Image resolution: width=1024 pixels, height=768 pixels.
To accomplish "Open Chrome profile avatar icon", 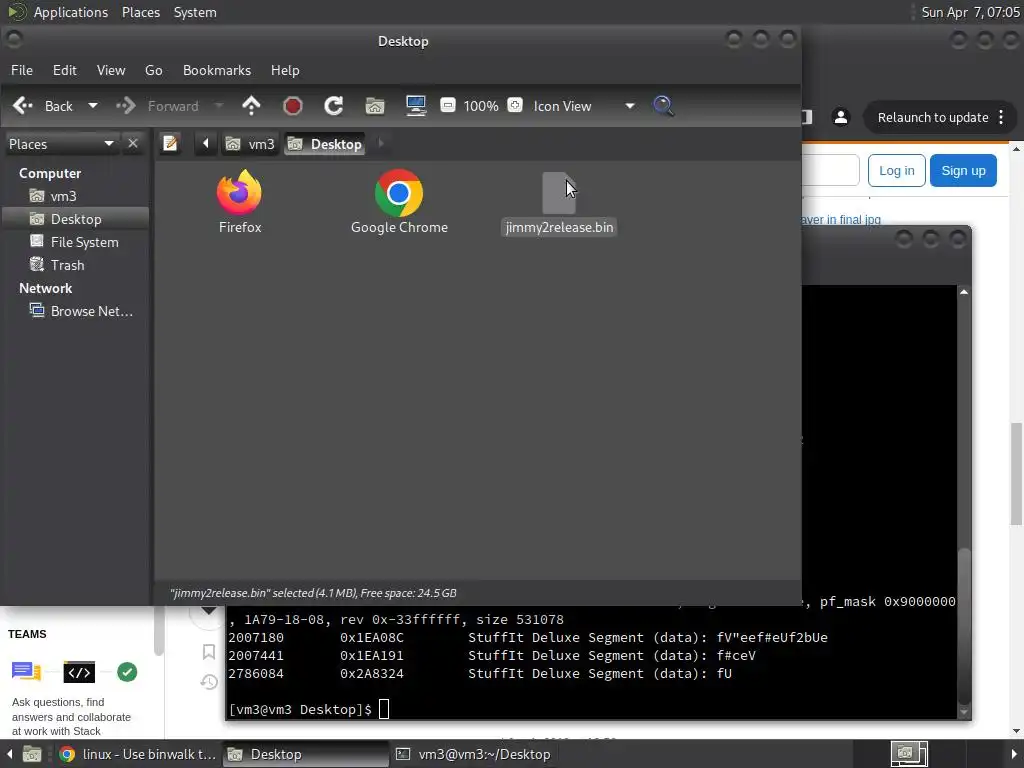I will pos(840,118).
